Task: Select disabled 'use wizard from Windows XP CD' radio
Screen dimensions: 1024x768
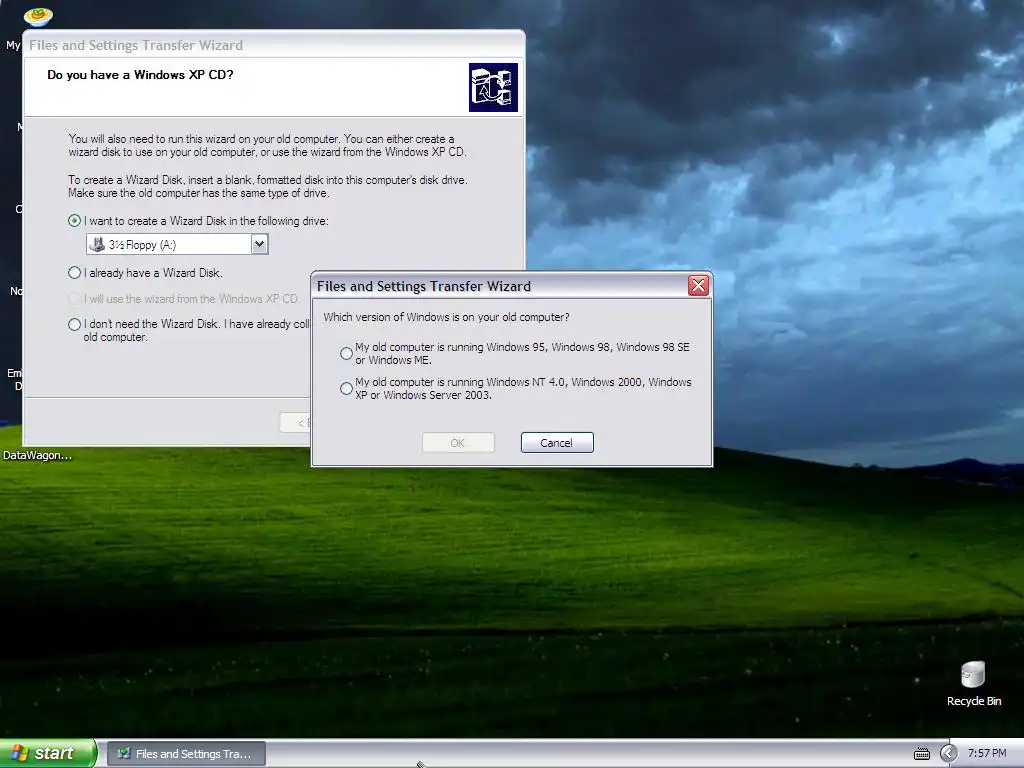Action: (x=74, y=298)
